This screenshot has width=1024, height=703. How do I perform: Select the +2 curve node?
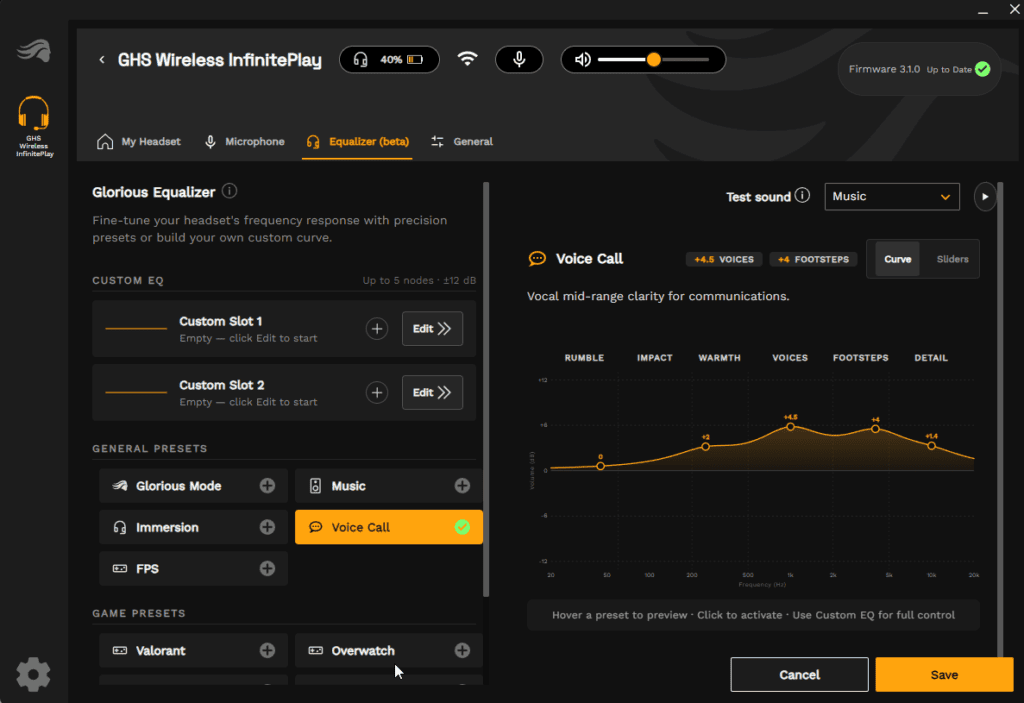click(x=705, y=447)
